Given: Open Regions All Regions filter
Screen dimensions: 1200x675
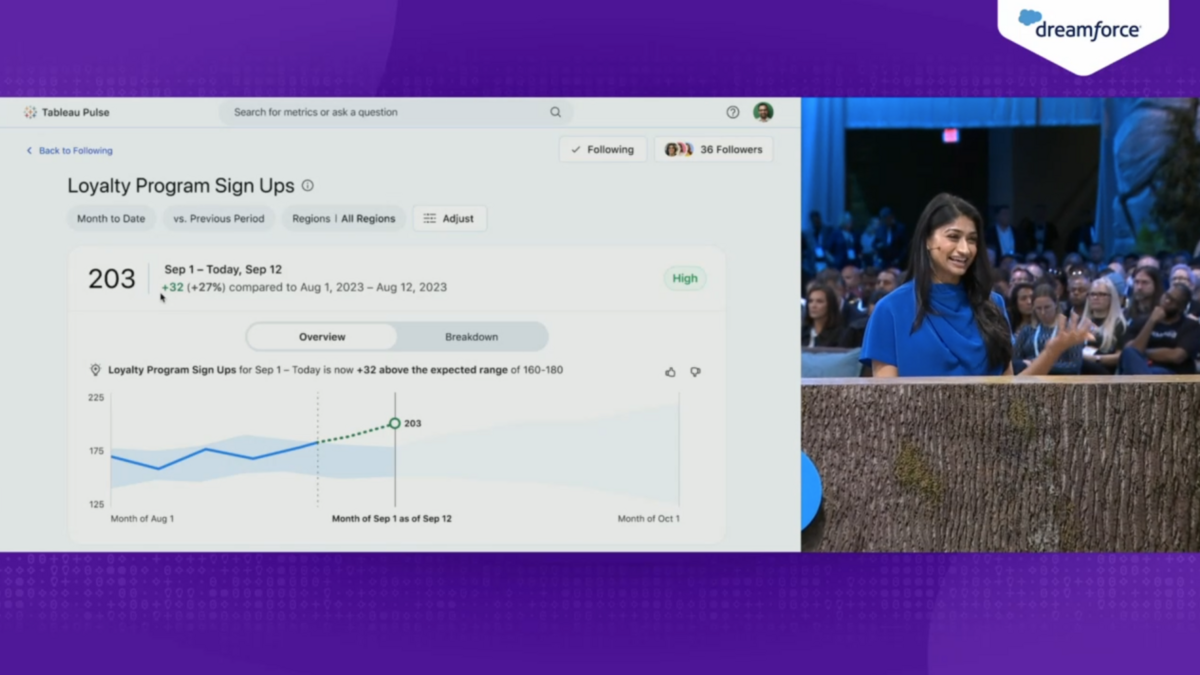Looking at the screenshot, I should [x=344, y=218].
